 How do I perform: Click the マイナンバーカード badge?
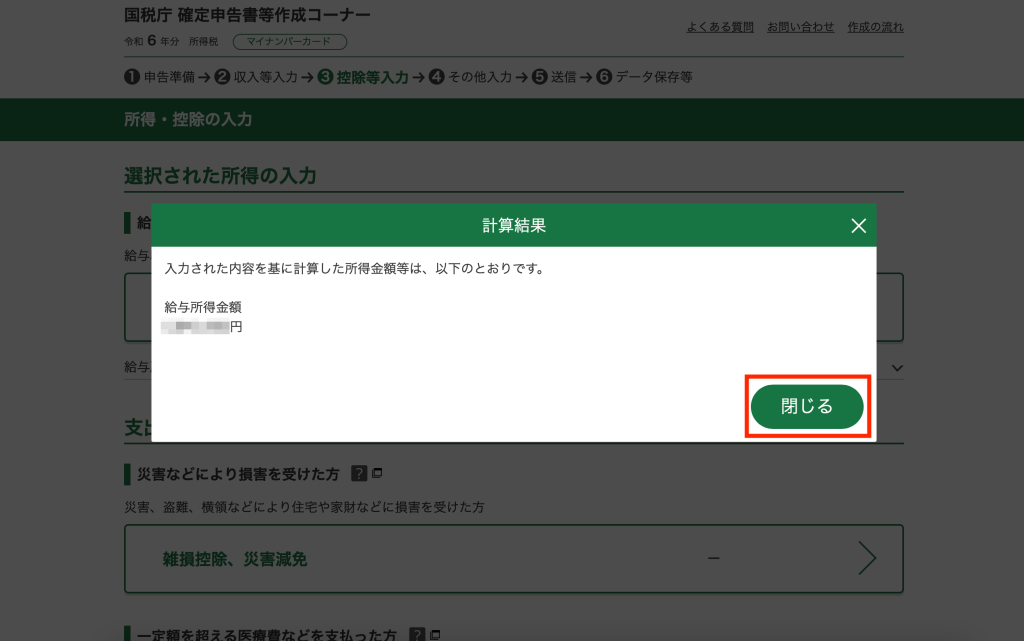tap(289, 42)
